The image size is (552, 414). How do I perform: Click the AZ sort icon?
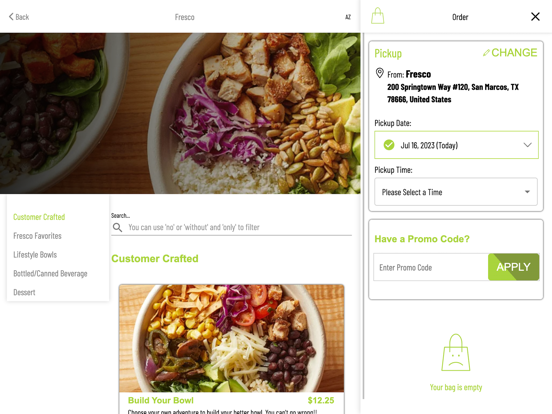[x=348, y=17]
